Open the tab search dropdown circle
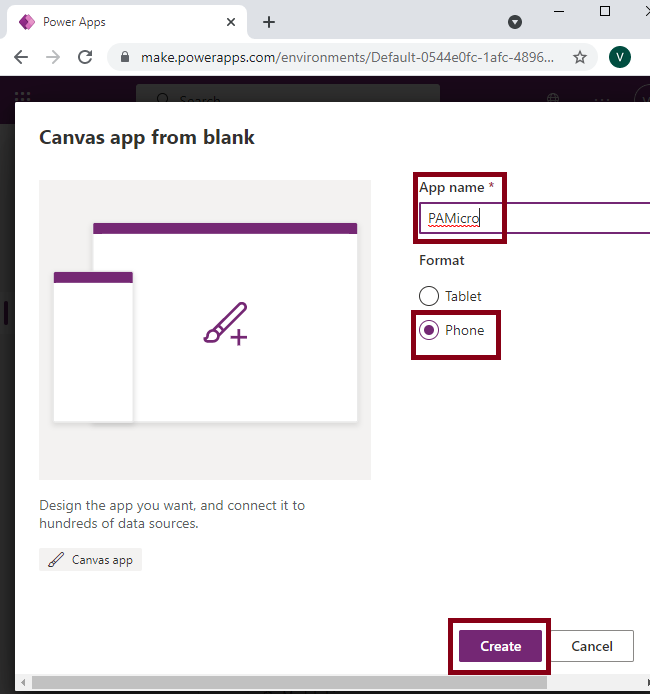Screen dimensions: 650x694 pyautogui.click(x=515, y=22)
